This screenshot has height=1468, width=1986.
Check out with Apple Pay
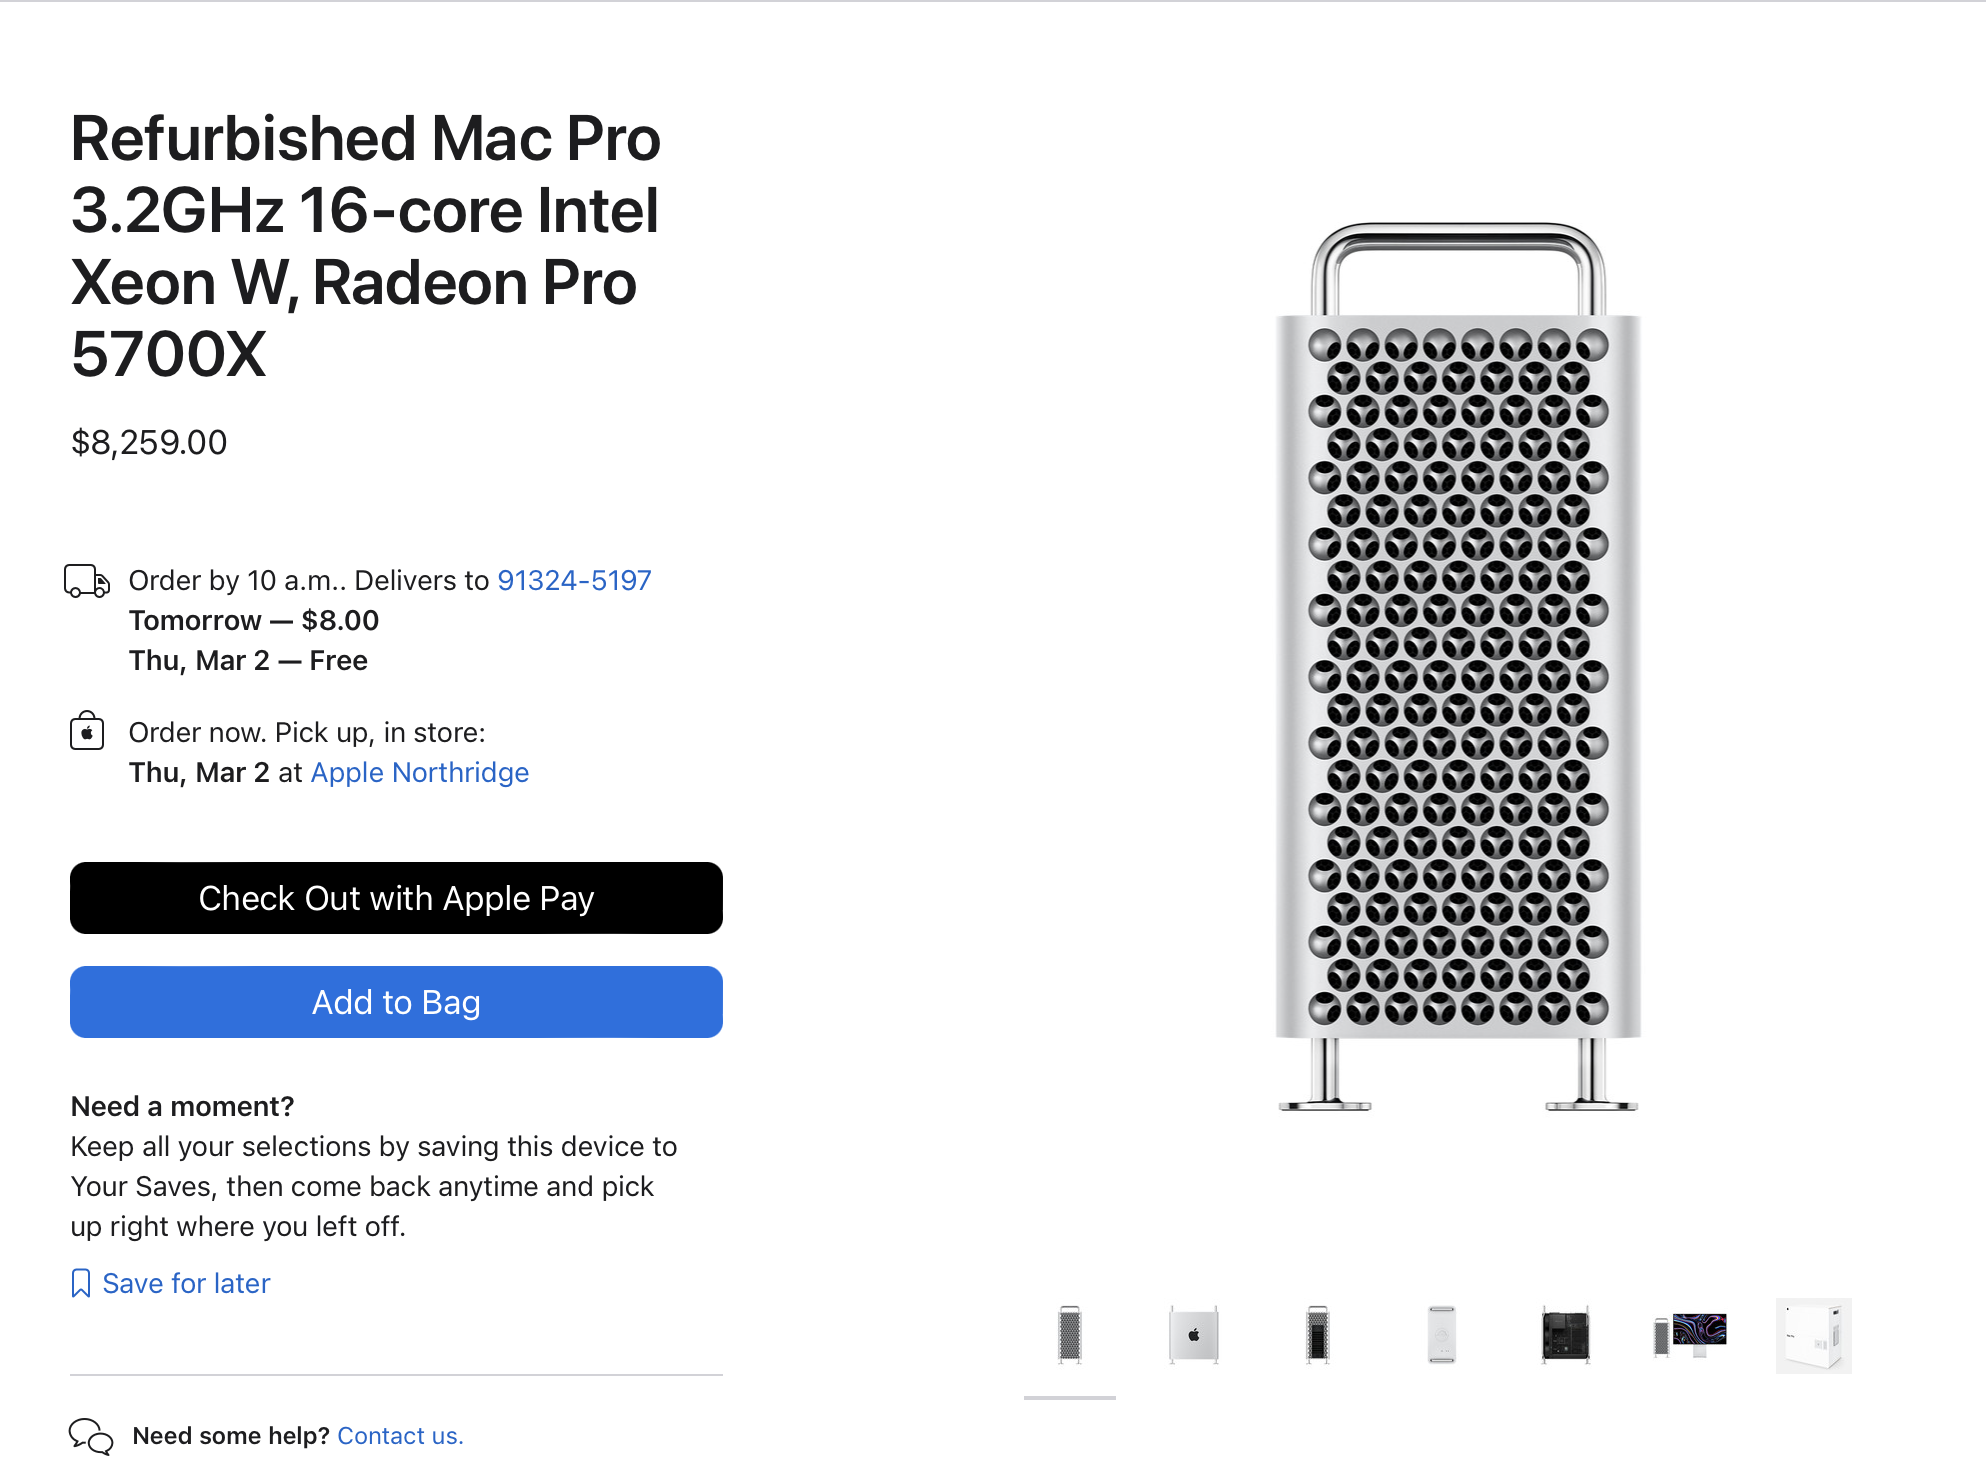[x=396, y=898]
